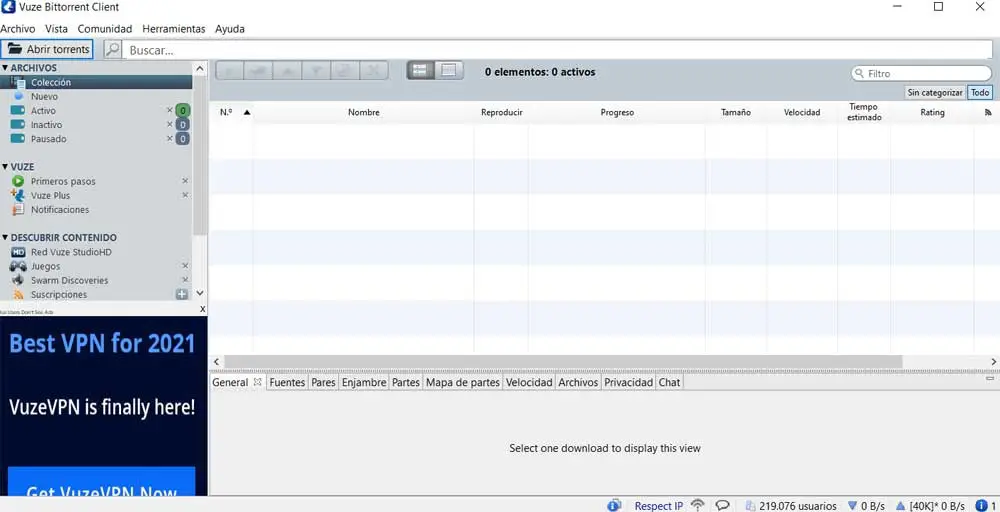1000x512 pixels.
Task: Open the Comunidad menu
Action: (x=105, y=29)
